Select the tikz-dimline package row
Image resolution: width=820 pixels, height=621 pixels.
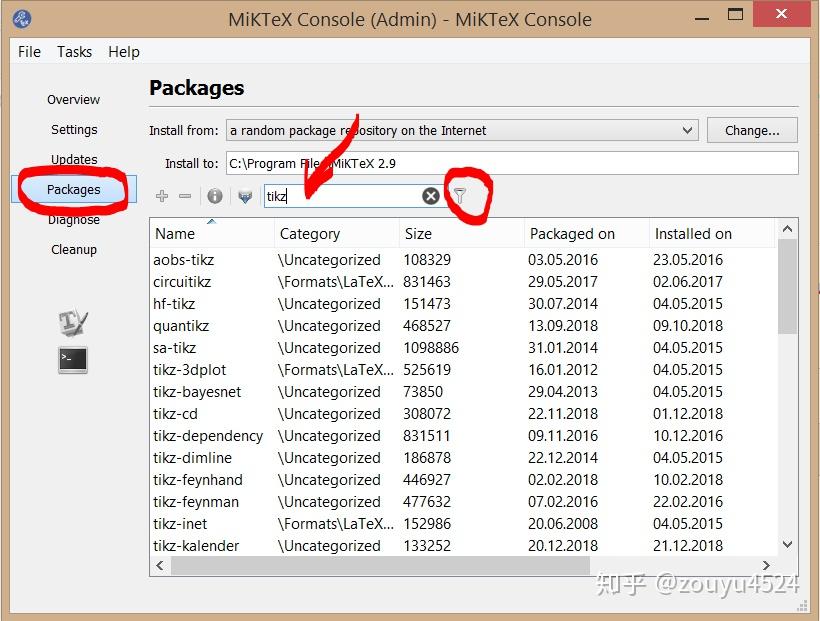click(x=463, y=457)
